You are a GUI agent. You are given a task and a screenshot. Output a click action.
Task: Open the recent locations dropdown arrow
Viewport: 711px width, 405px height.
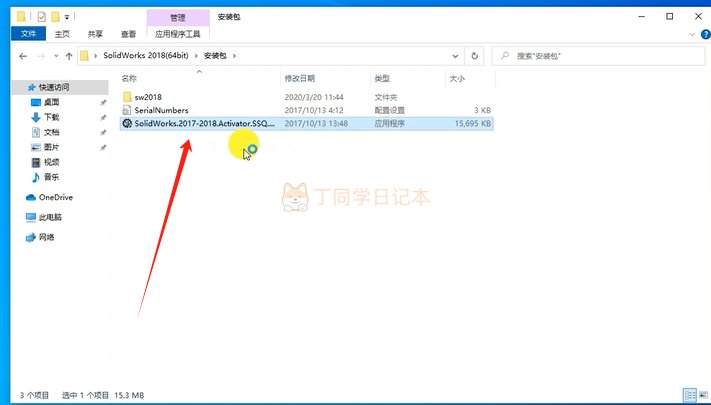pyautogui.click(x=56, y=56)
